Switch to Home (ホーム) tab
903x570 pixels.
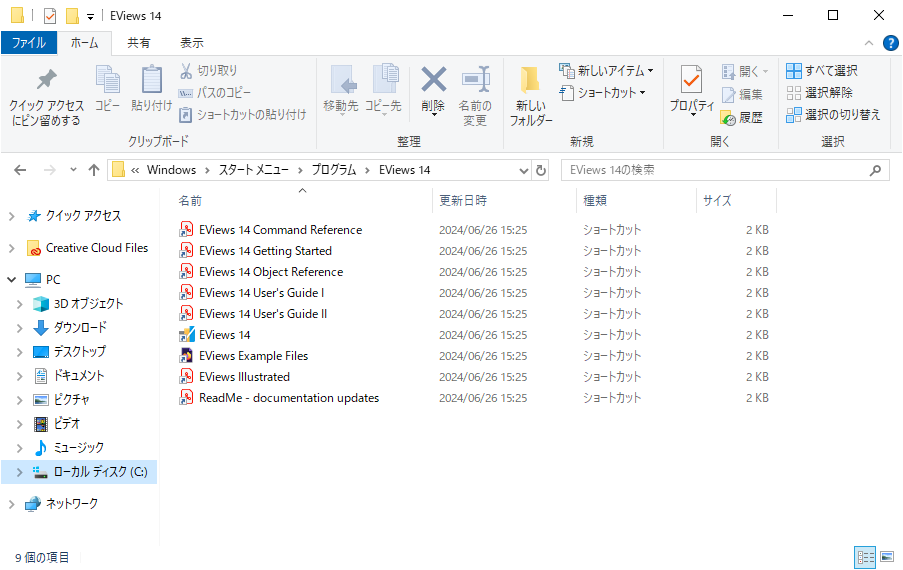pyautogui.click(x=85, y=43)
